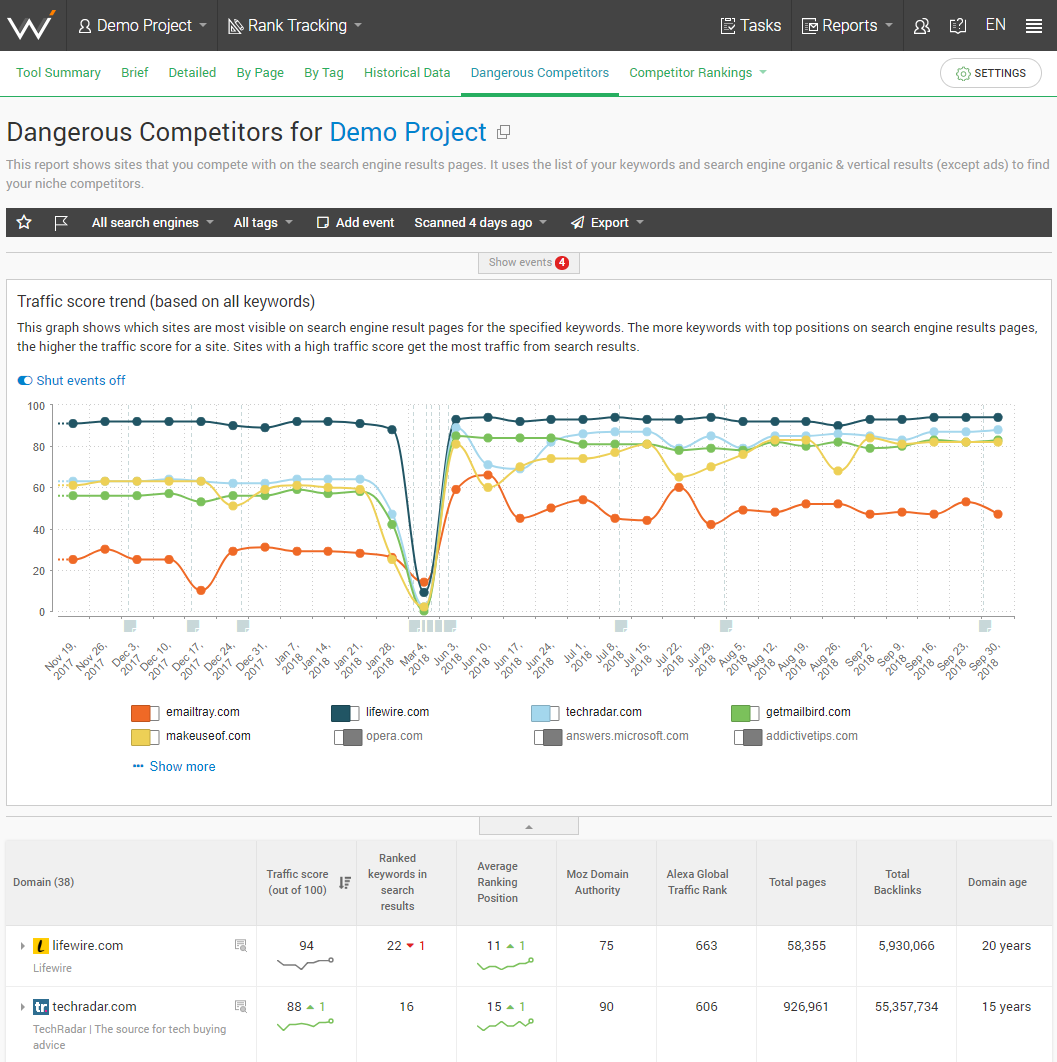Screen dimensions: 1057x1062
Task: Click Show events button
Action: 529,263
